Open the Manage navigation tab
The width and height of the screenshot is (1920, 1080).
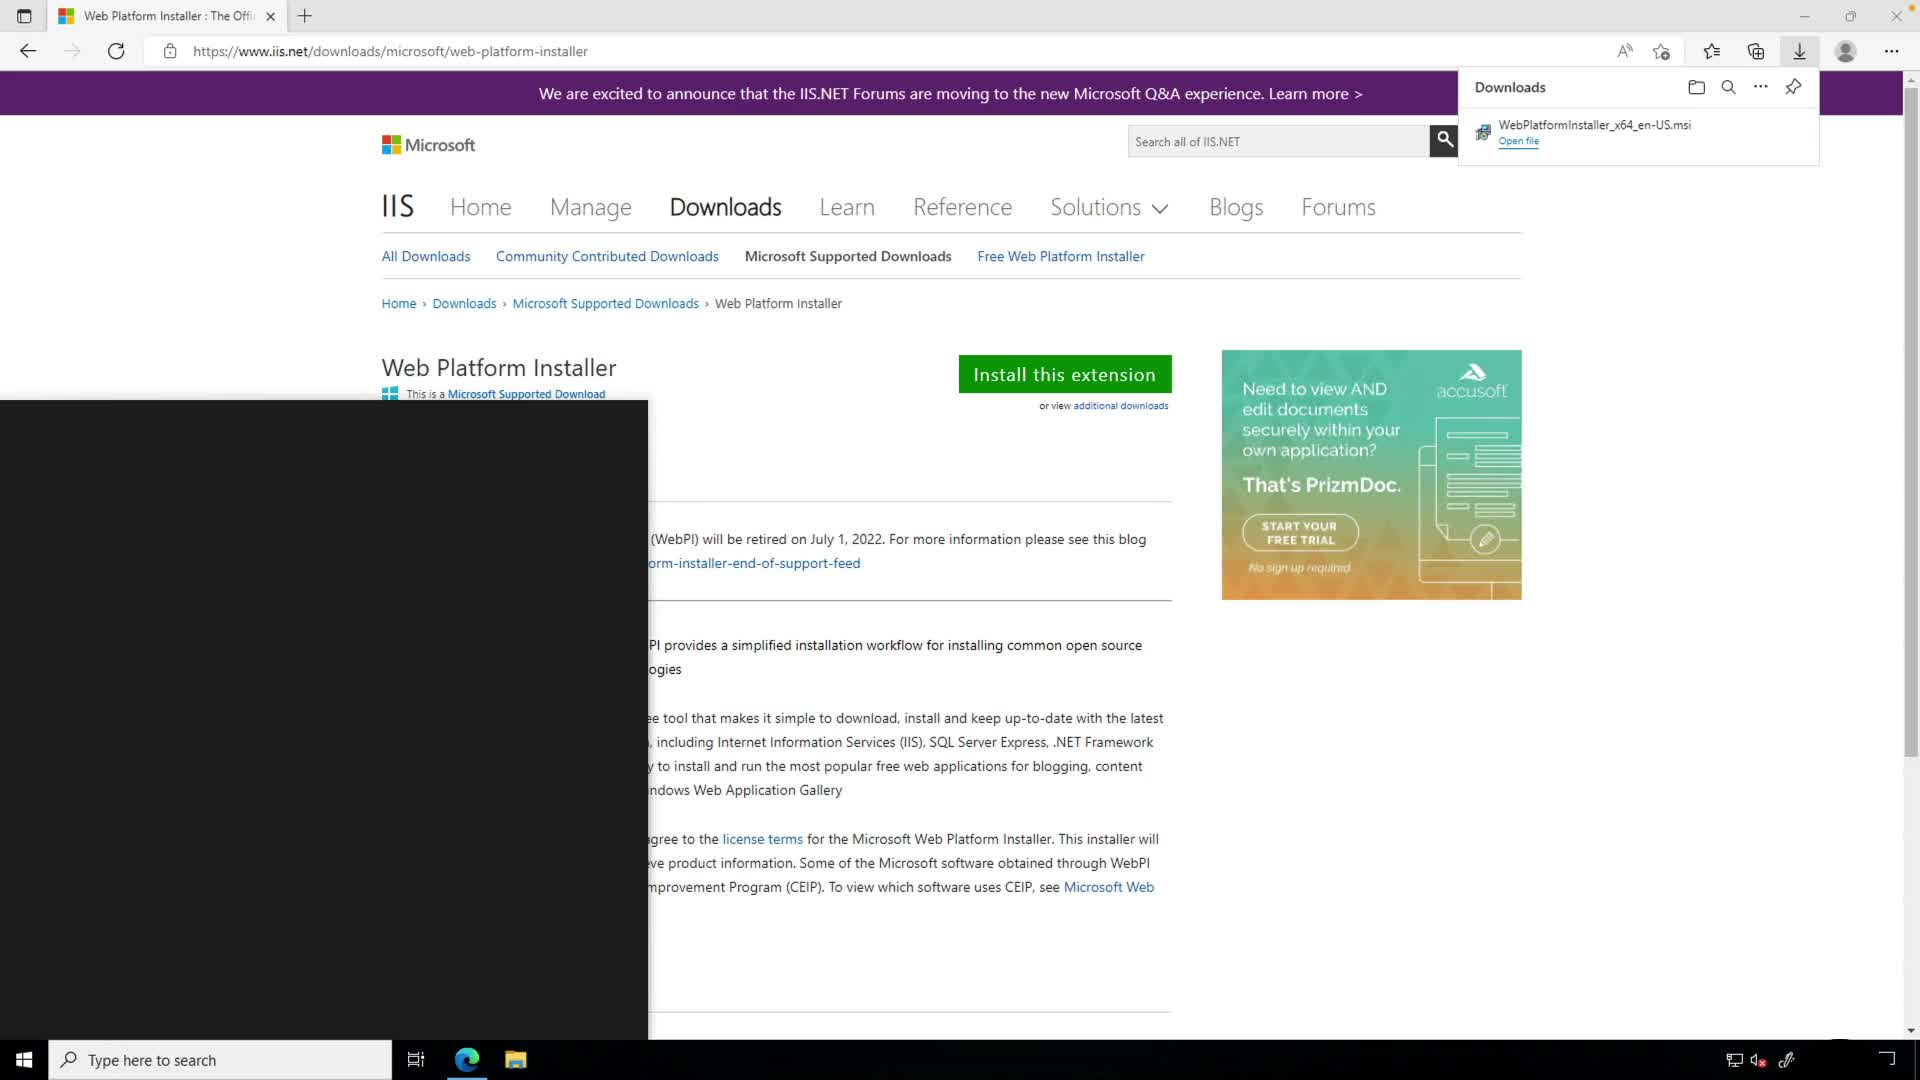click(590, 207)
